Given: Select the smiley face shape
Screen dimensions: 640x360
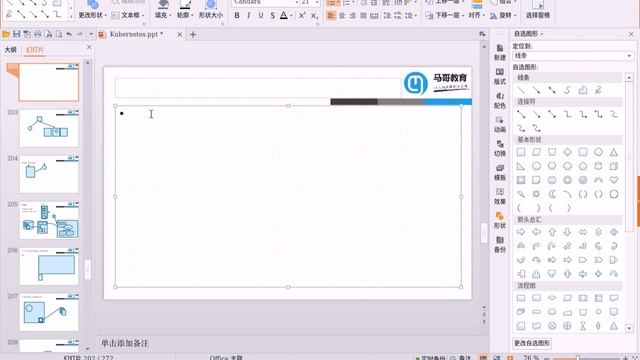Looking at the screenshot, I should [552, 180].
